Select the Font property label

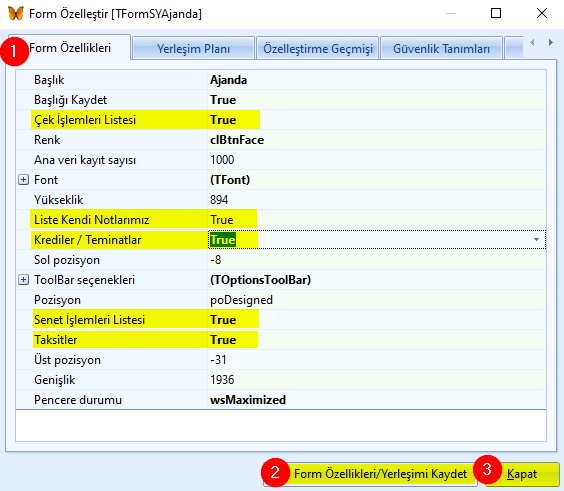[46, 179]
